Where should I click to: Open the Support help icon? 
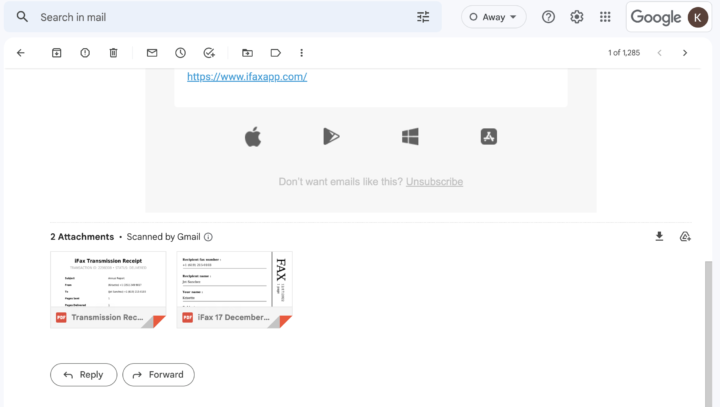548,17
